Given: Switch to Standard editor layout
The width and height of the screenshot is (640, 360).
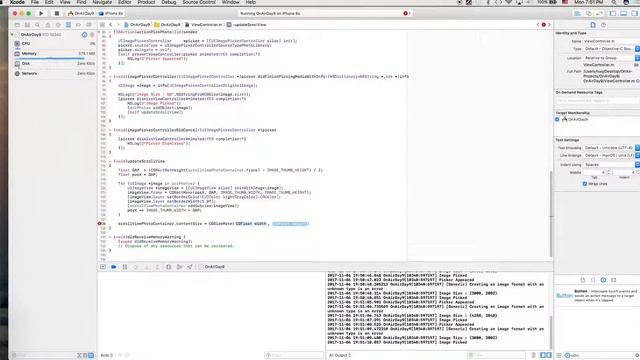Looking at the screenshot, I should 578,13.
